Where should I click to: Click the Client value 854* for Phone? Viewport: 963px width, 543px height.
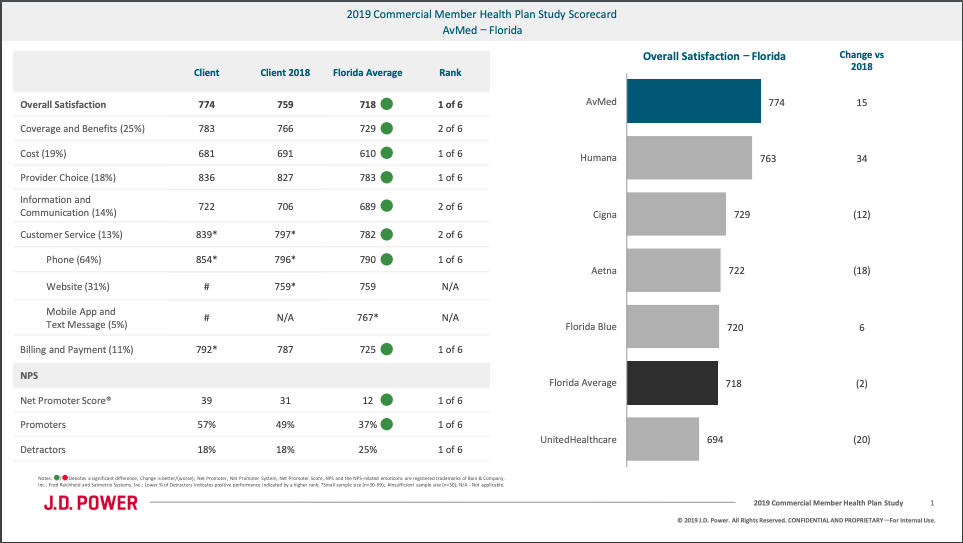pos(206,259)
